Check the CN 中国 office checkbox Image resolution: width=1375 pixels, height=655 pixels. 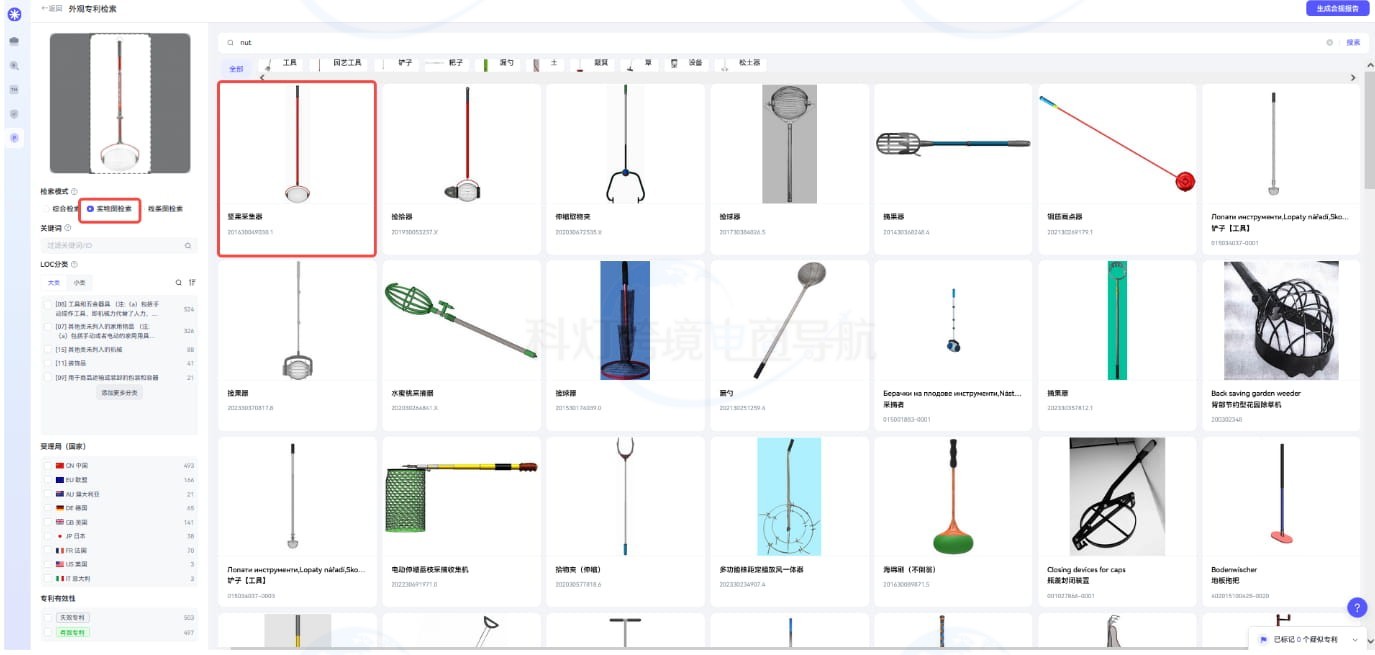tap(47, 466)
